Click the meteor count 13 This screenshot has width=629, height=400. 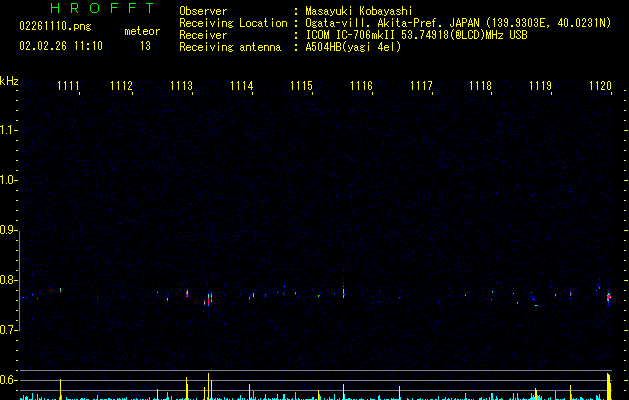145,46
